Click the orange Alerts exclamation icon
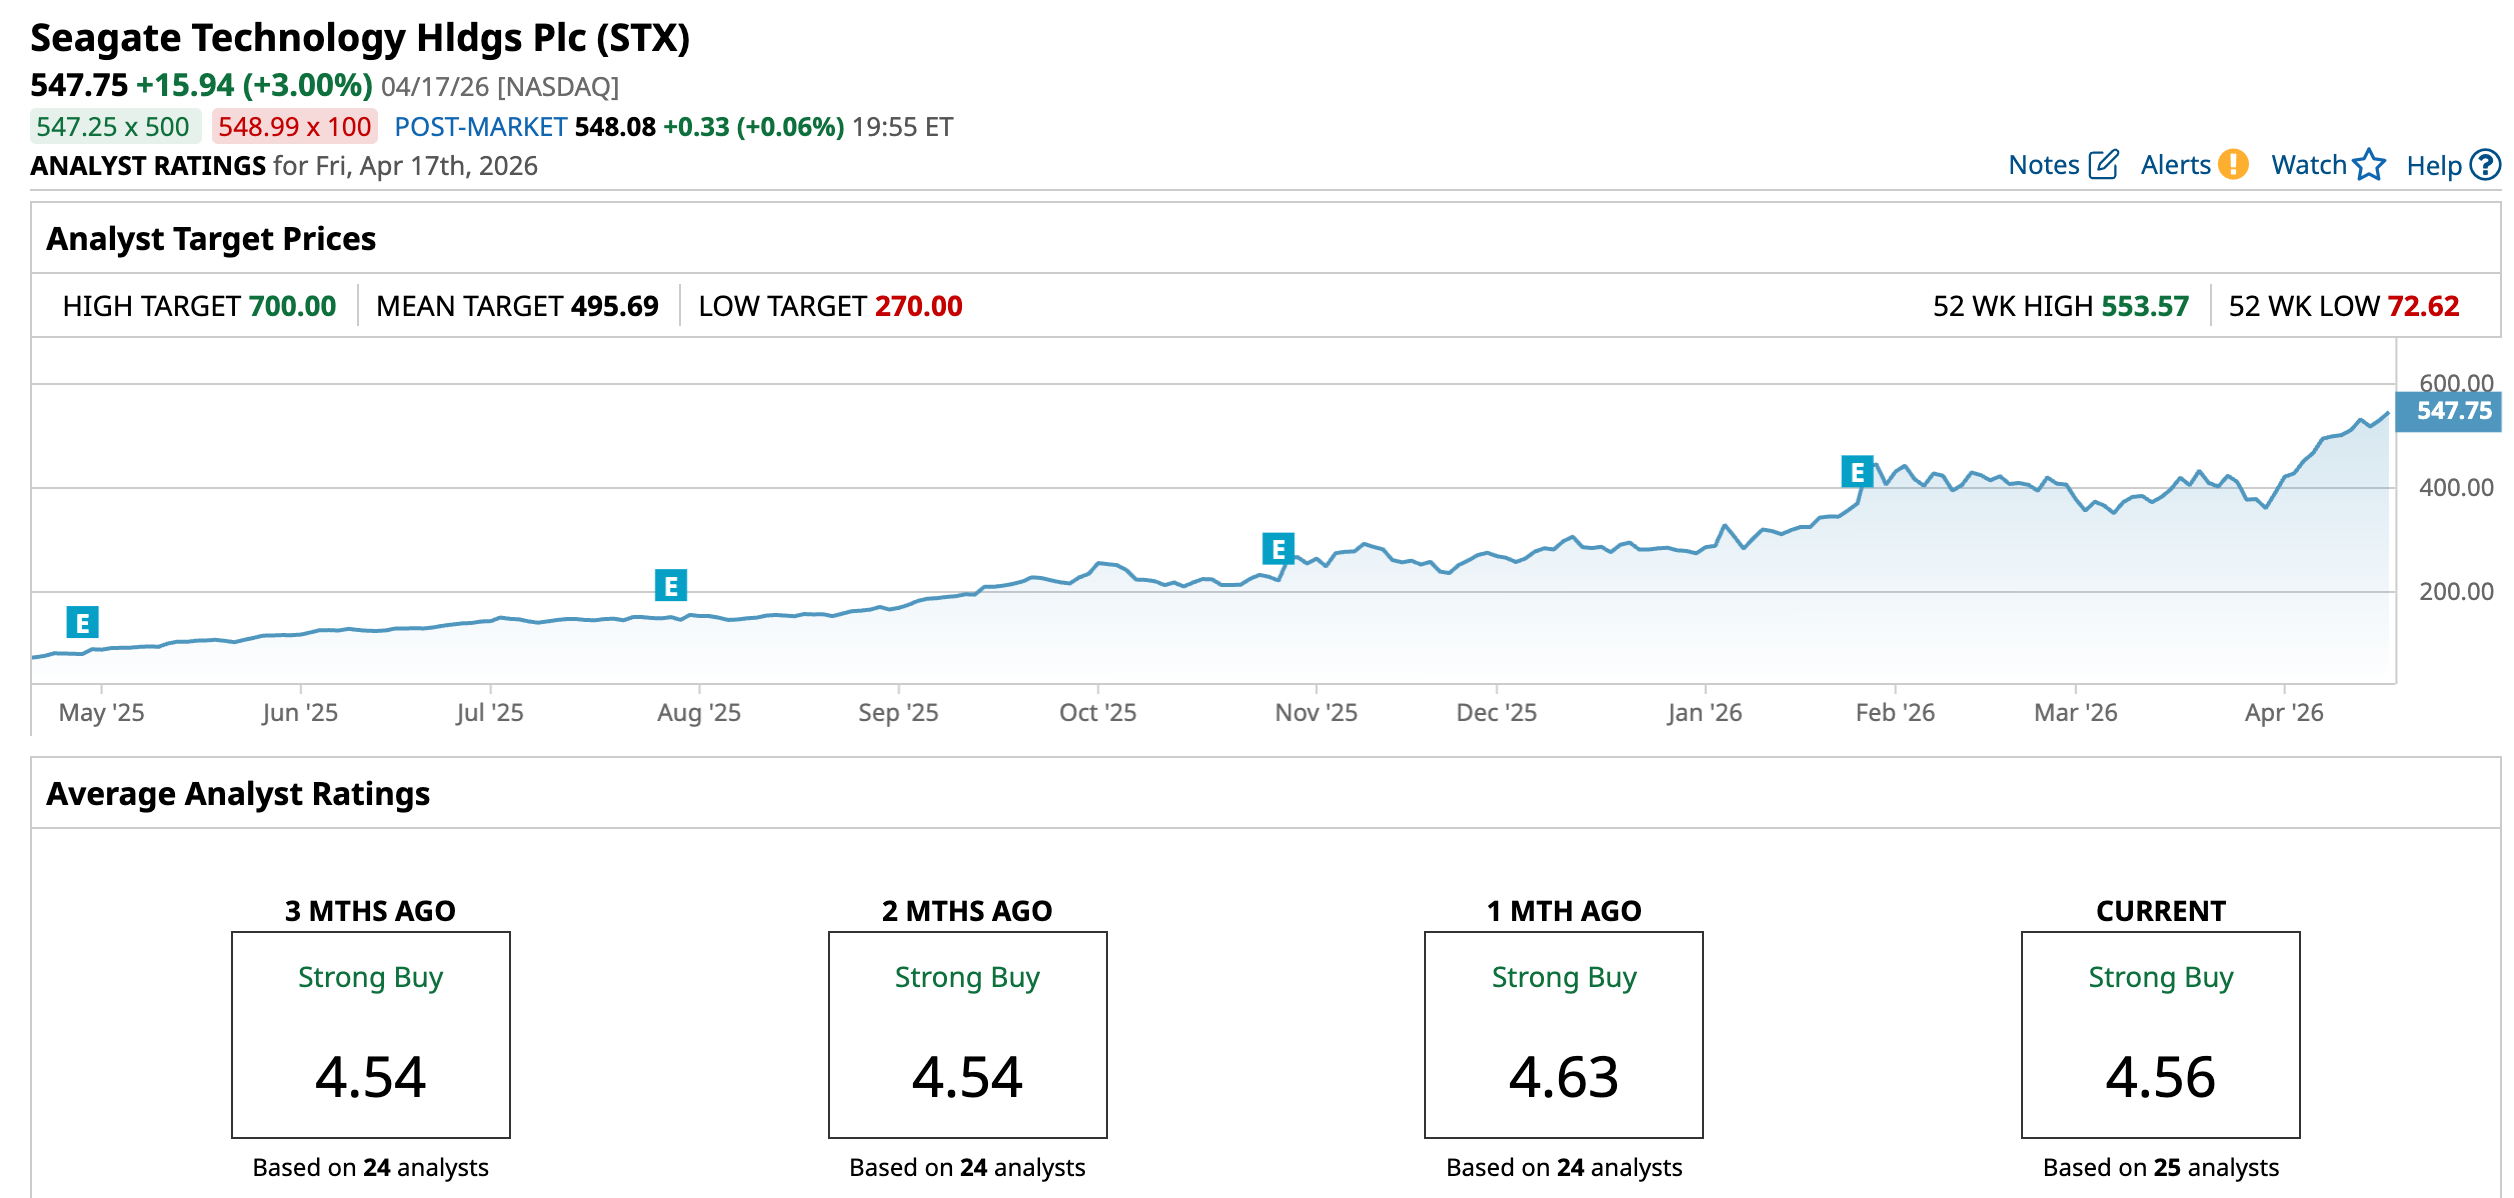Image resolution: width=2514 pixels, height=1198 pixels. click(2232, 165)
